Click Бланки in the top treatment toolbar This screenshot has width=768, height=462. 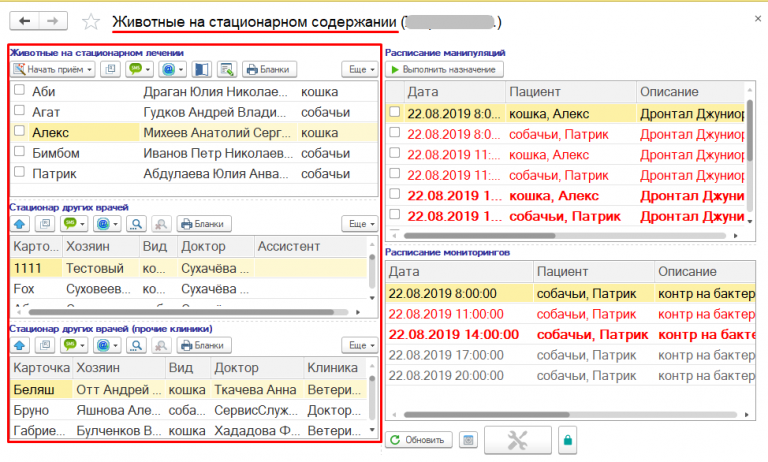pos(269,69)
